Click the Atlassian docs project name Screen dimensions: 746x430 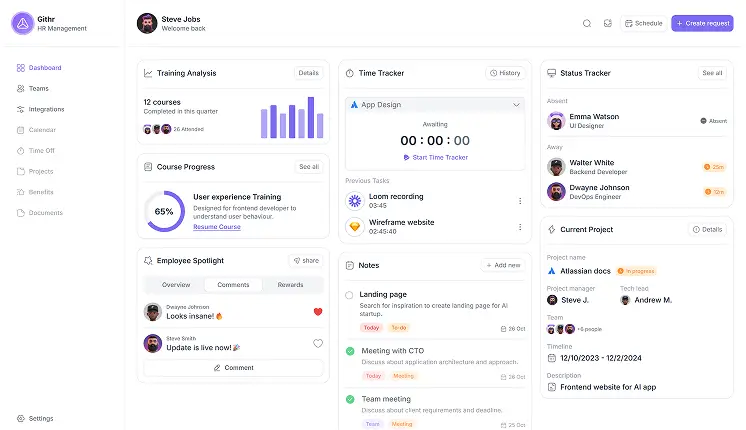pos(585,271)
